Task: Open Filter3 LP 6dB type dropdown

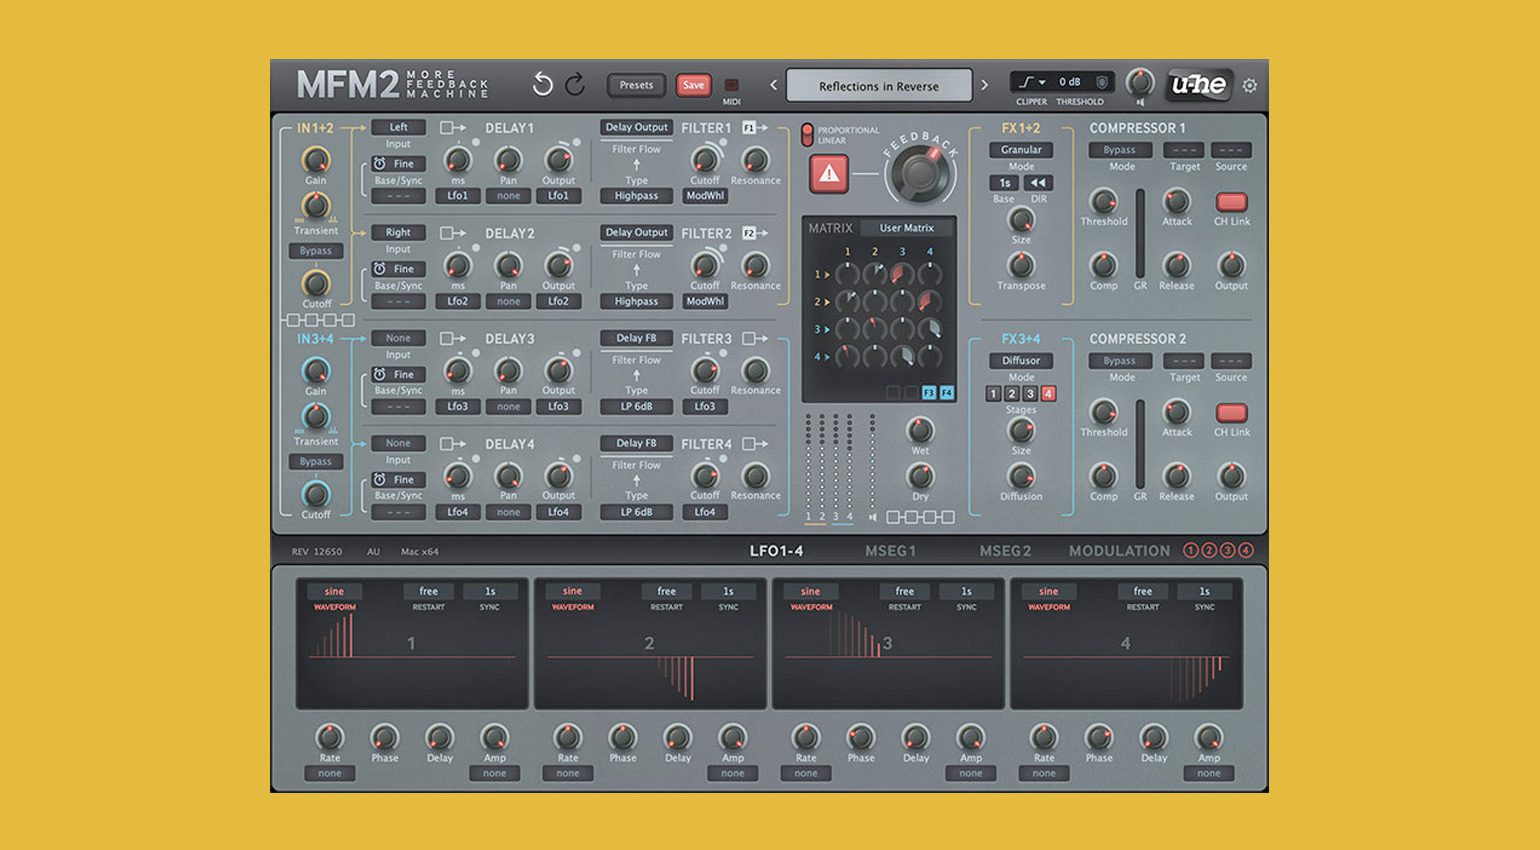Action: pyautogui.click(x=636, y=407)
